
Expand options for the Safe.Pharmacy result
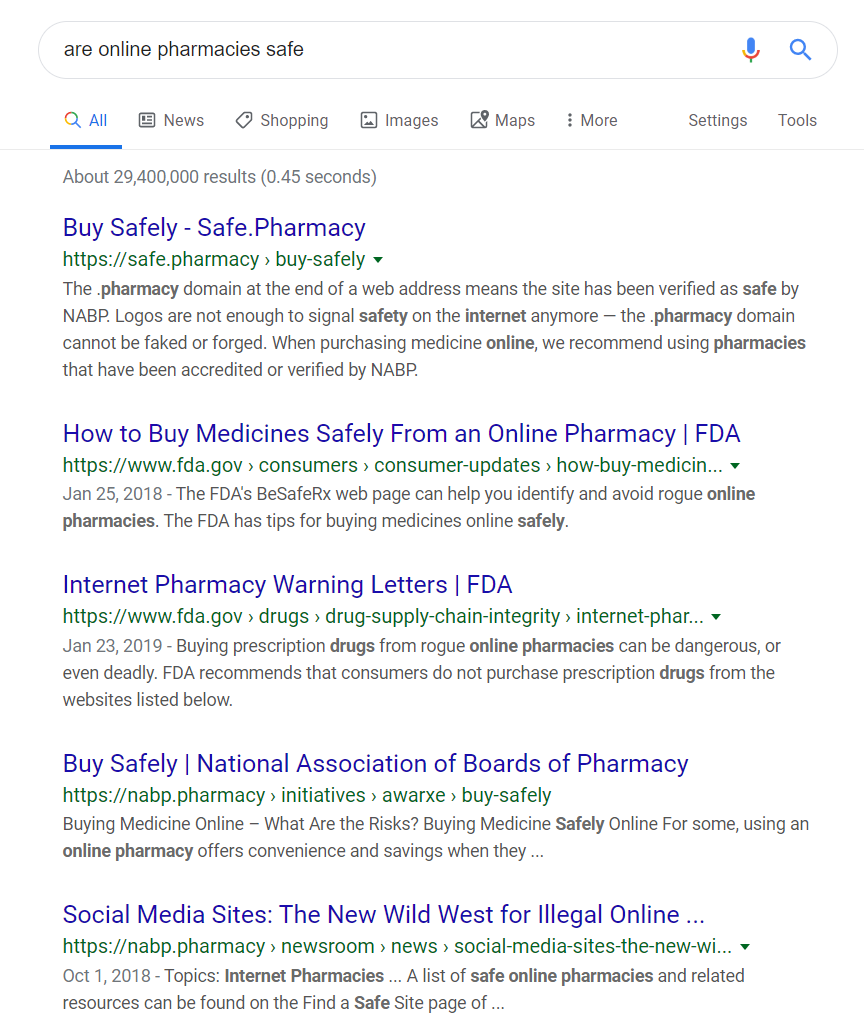pyautogui.click(x=378, y=259)
